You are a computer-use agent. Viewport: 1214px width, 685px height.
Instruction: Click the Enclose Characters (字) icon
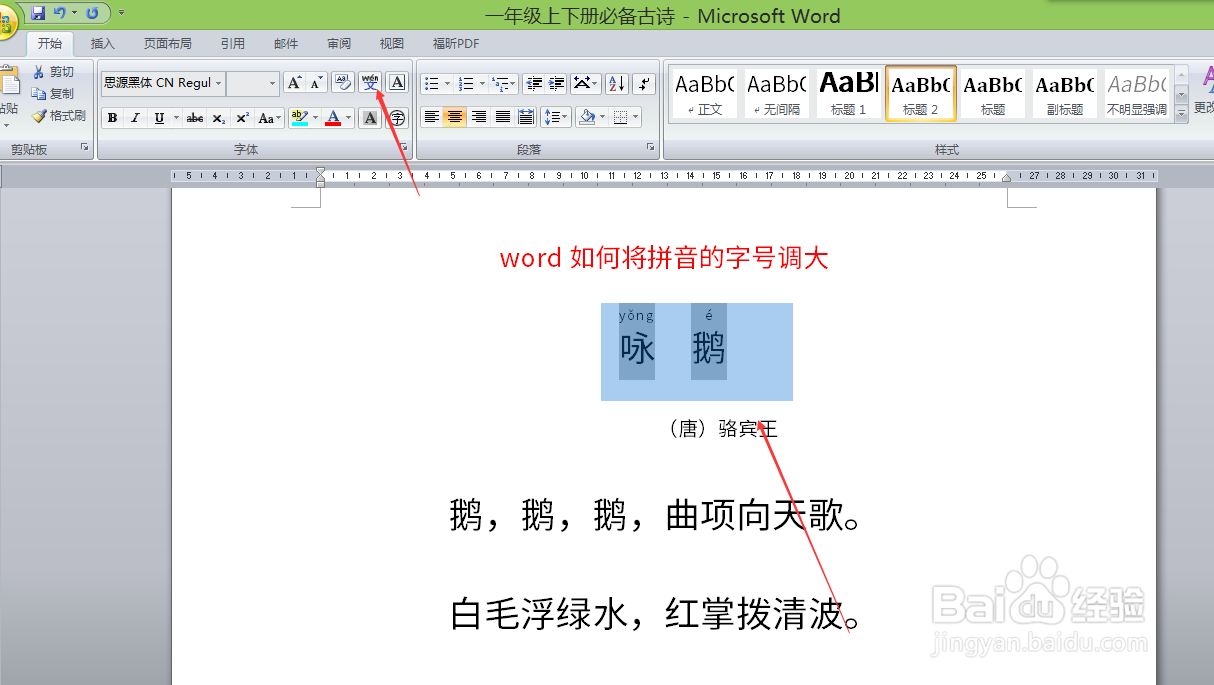397,118
